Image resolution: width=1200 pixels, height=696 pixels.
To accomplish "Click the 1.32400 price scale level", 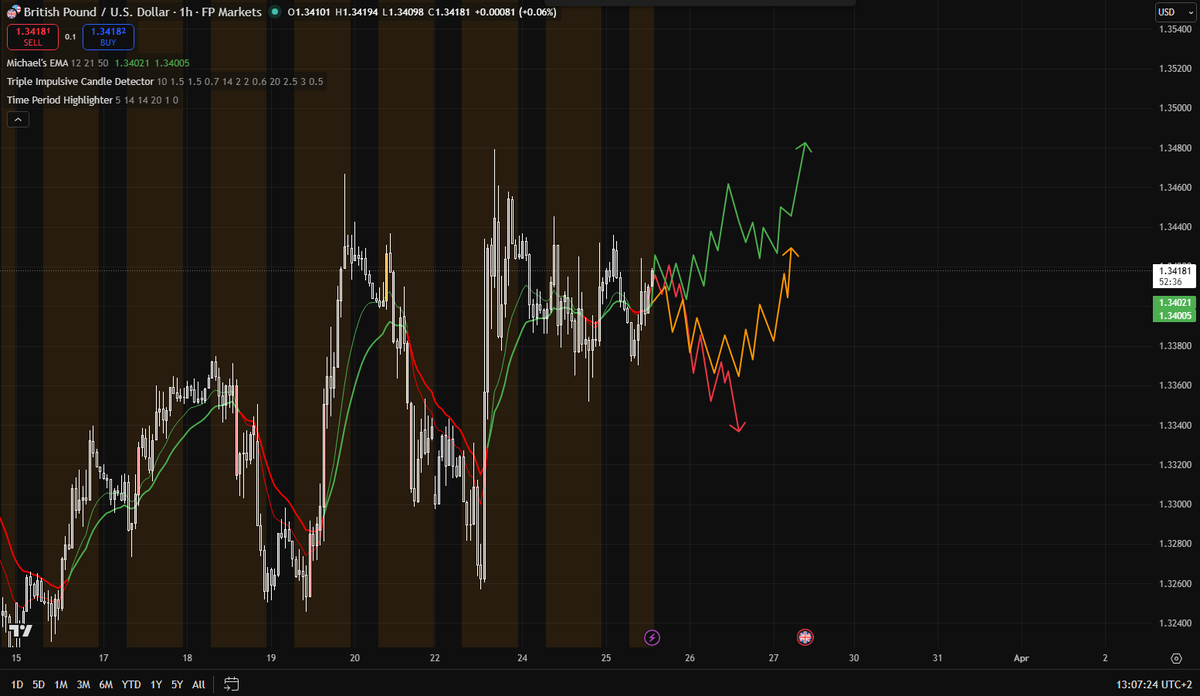I will click(x=1174, y=624).
